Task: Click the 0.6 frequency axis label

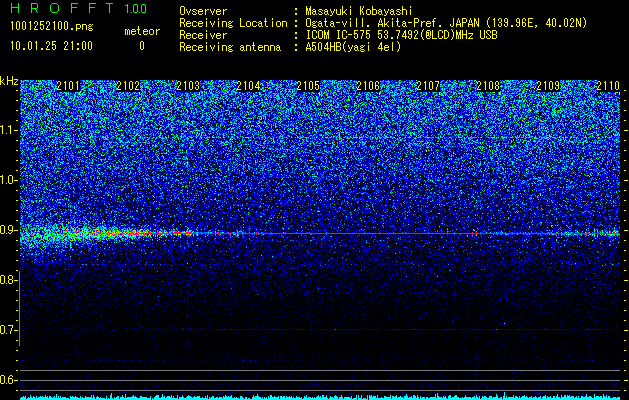Action: pos(9,380)
